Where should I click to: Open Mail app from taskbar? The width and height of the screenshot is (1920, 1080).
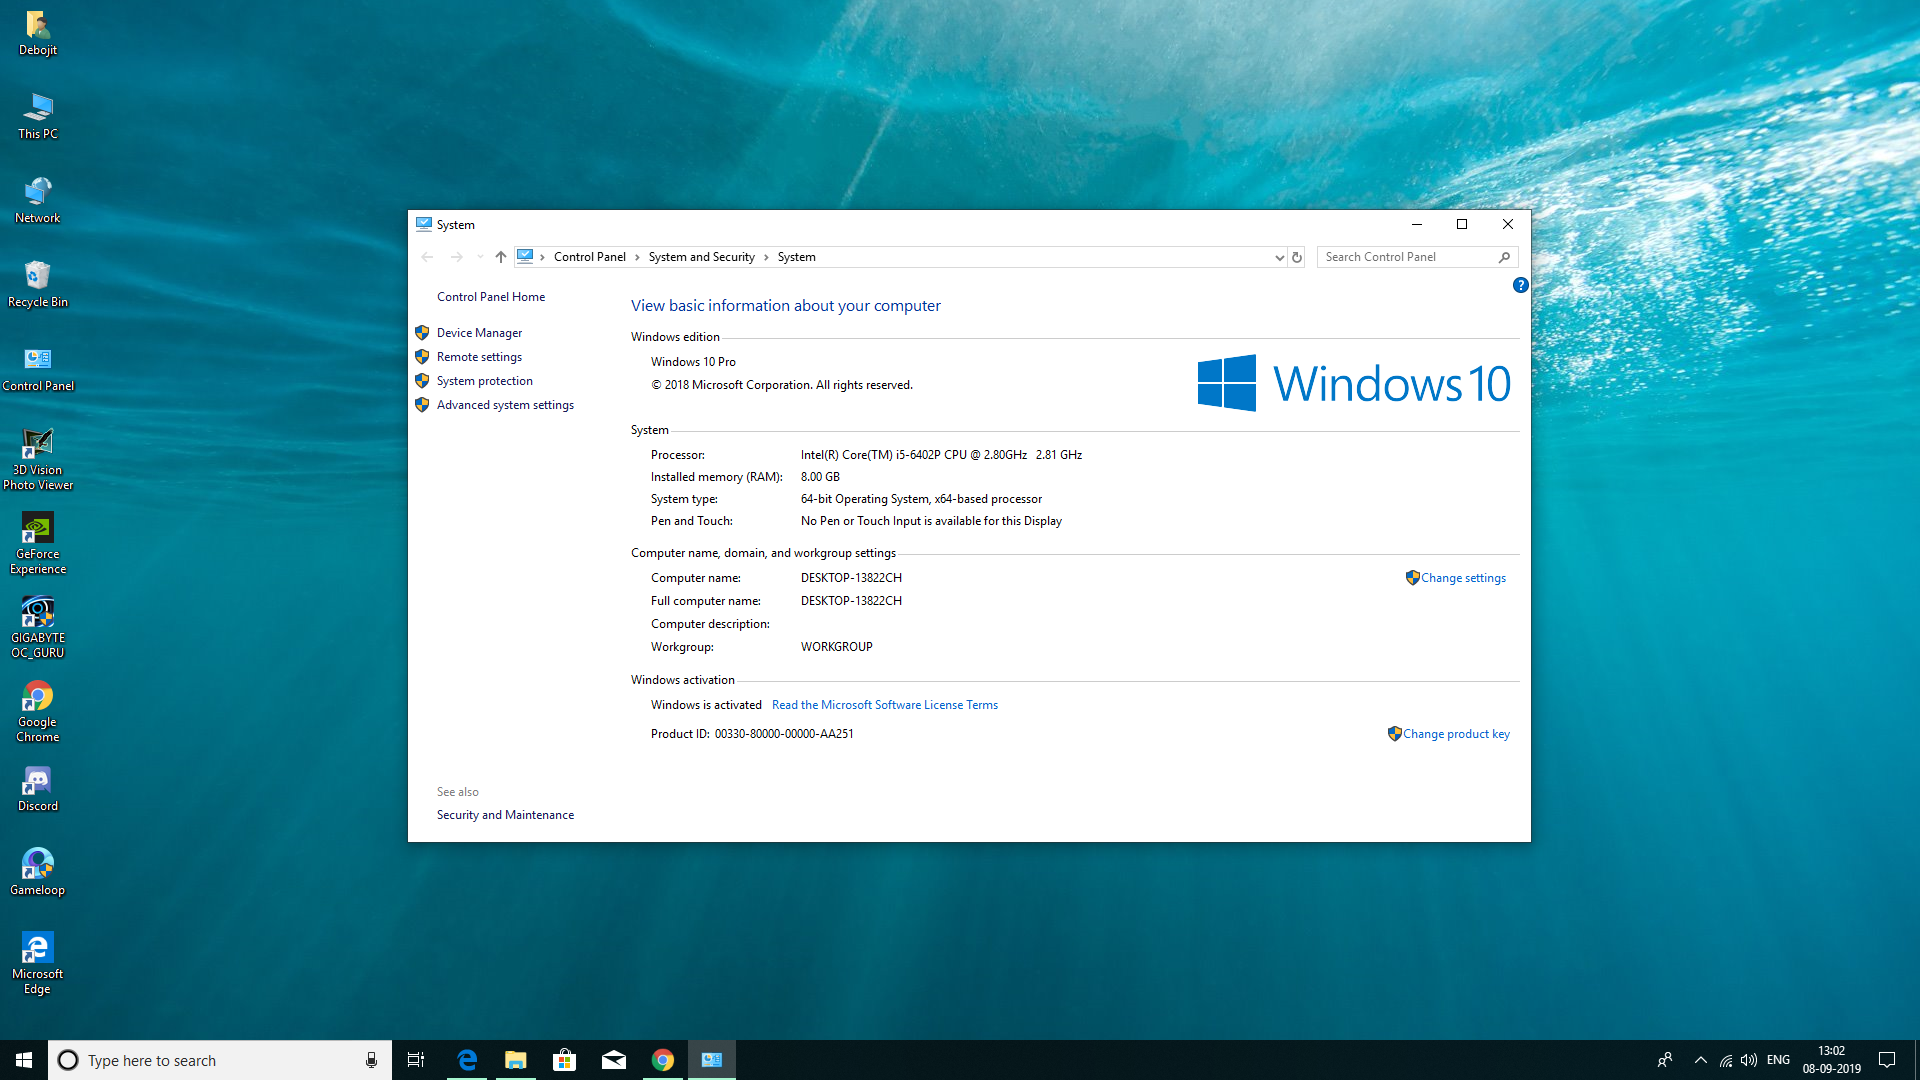614,1060
